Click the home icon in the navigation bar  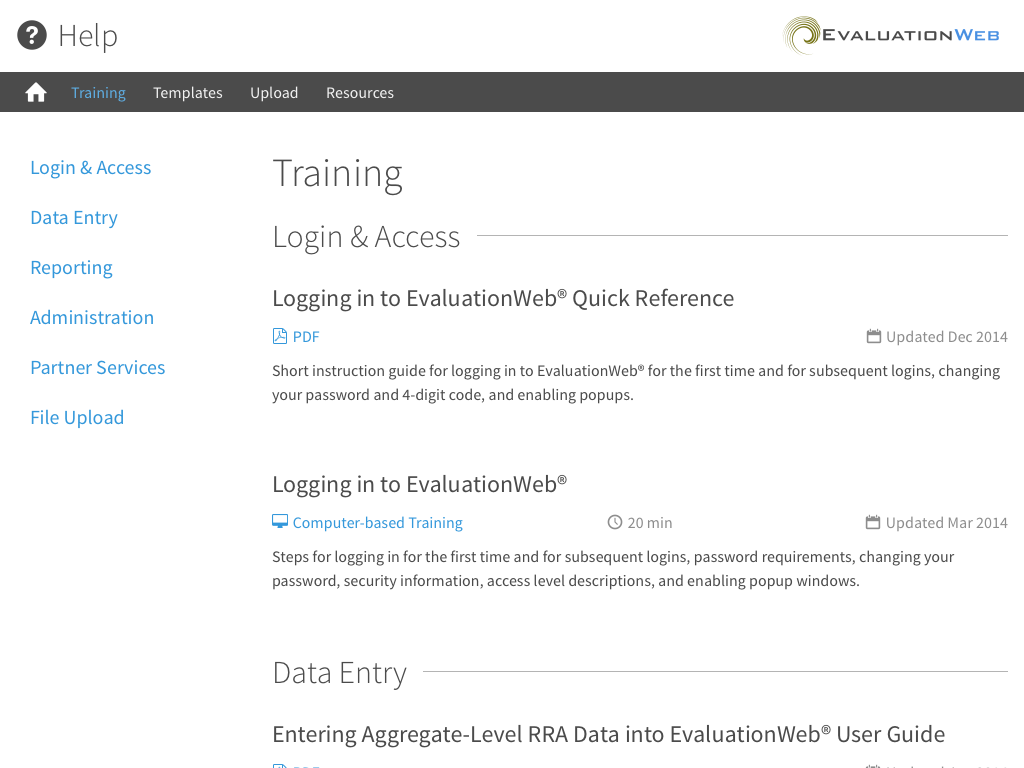tap(36, 93)
